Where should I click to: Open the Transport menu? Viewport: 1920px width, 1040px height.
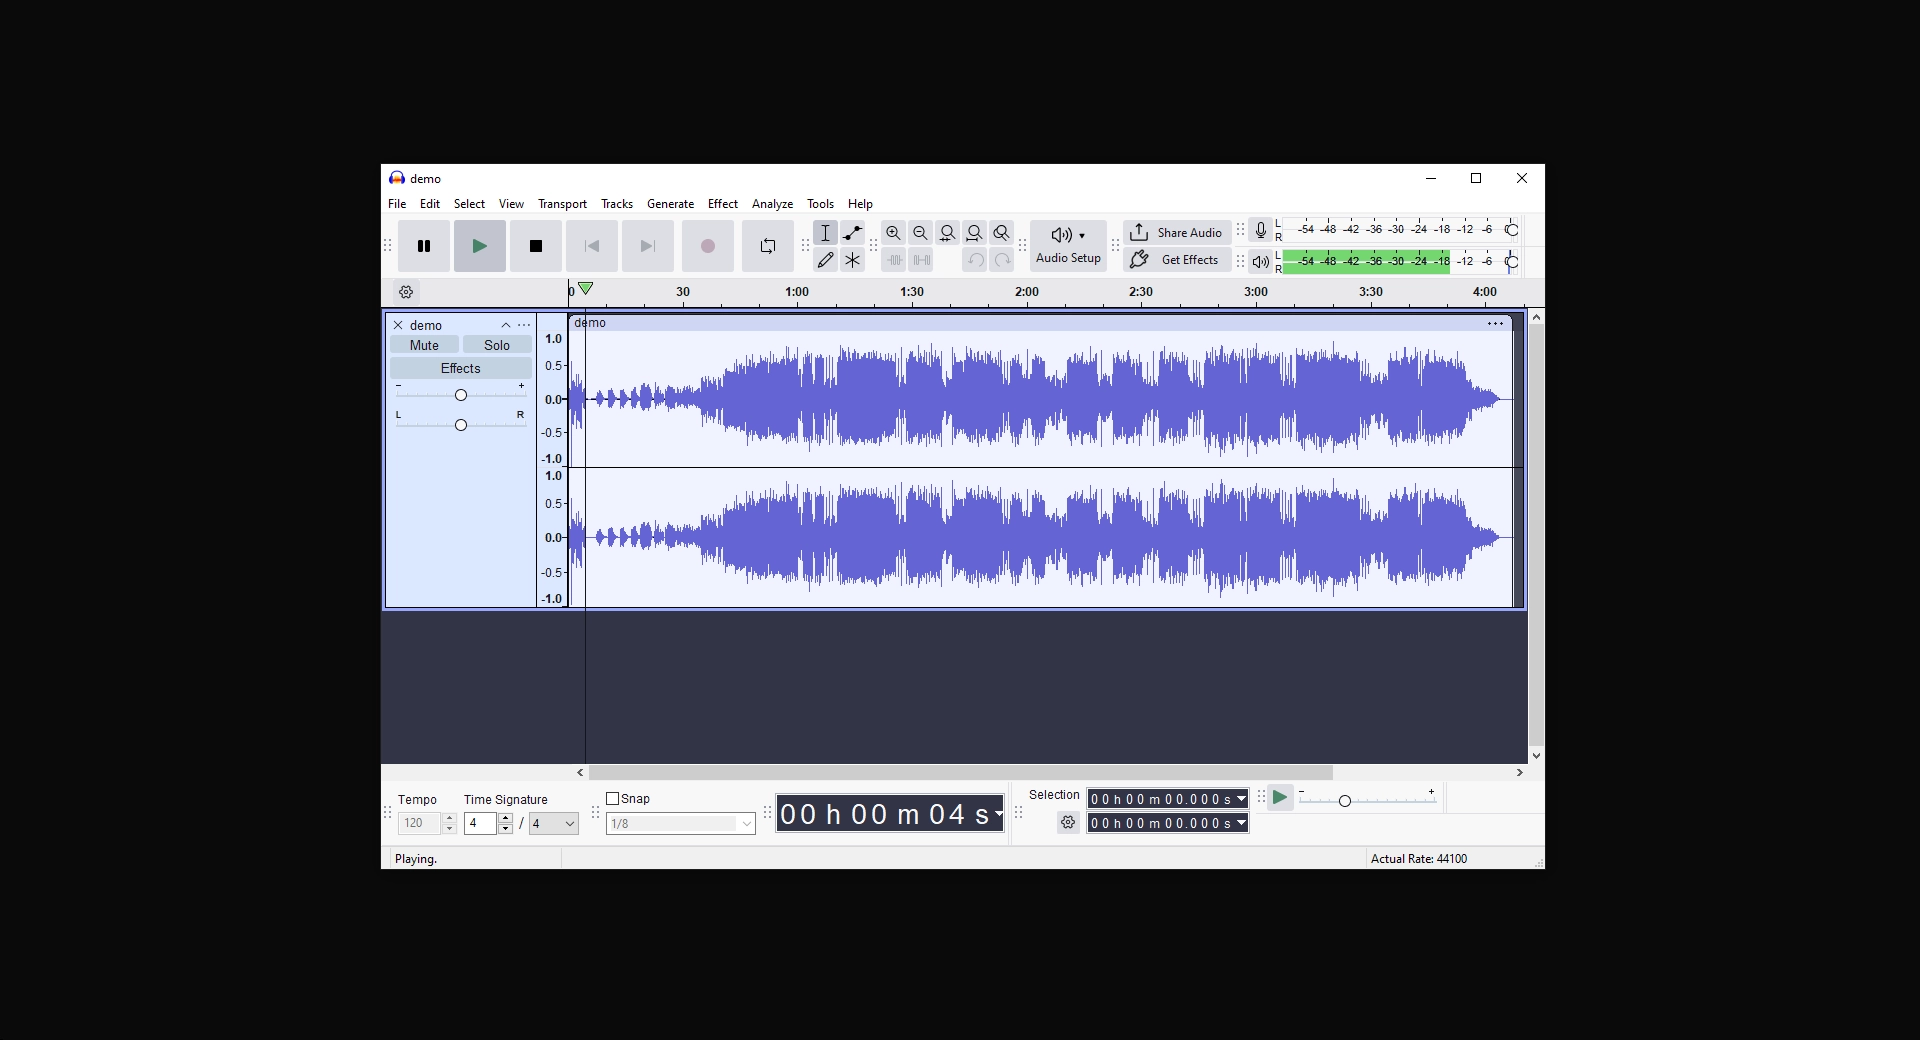(562, 204)
